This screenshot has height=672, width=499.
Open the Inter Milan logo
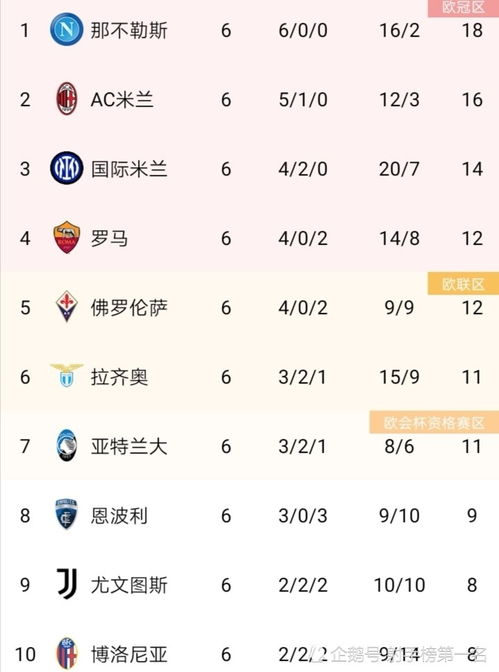tap(66, 168)
